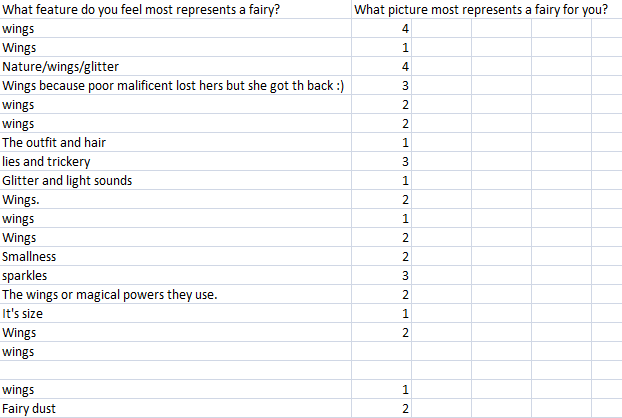Select the 'Smallness' cell
This screenshot has height=418, width=622.
click(175, 257)
